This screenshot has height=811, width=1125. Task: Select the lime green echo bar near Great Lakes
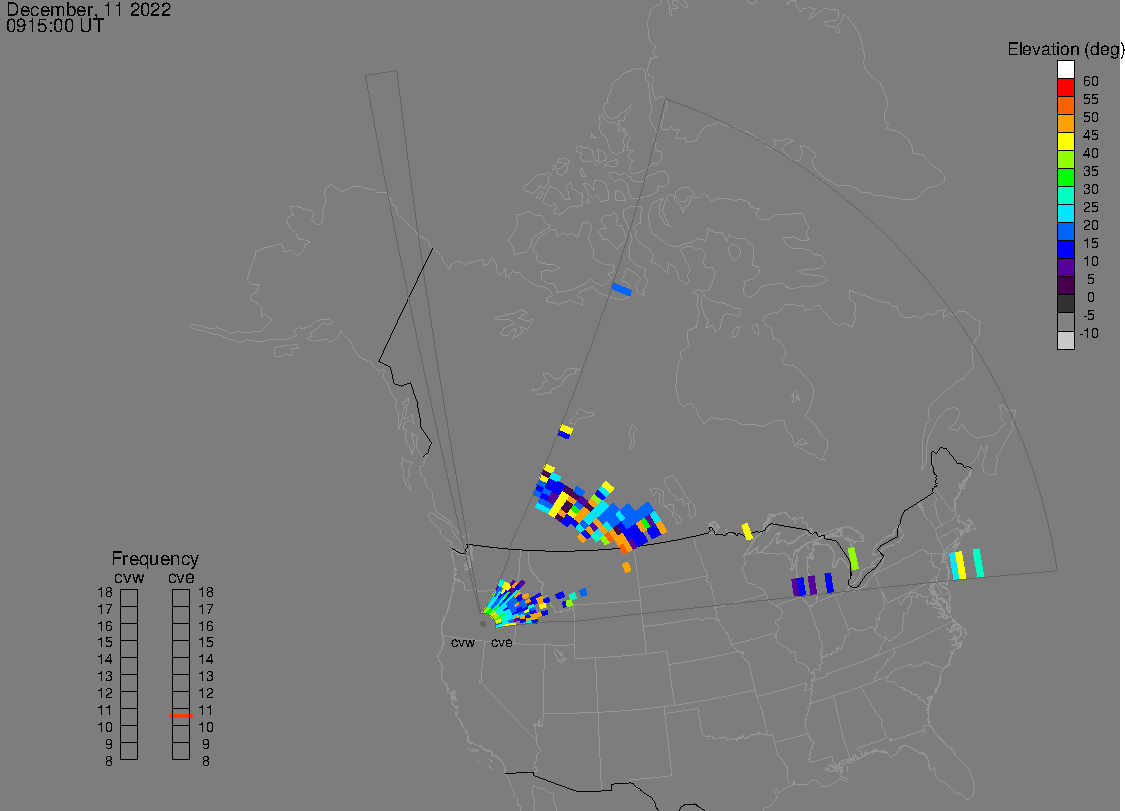point(853,558)
